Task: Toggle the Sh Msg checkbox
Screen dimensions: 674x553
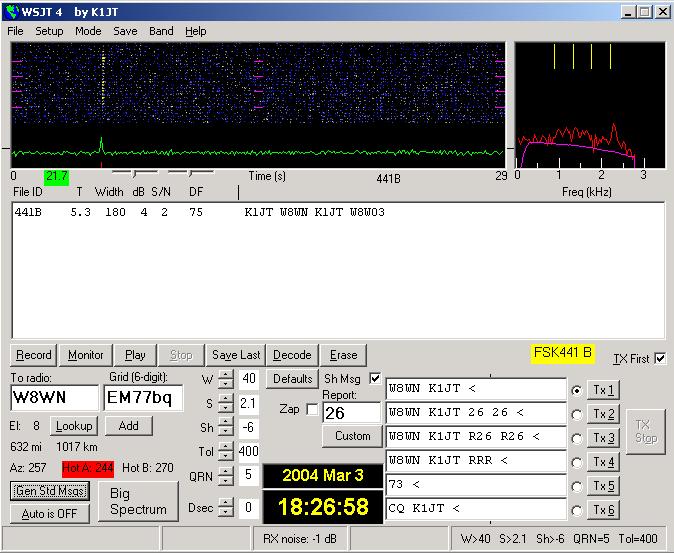Action: (375, 379)
